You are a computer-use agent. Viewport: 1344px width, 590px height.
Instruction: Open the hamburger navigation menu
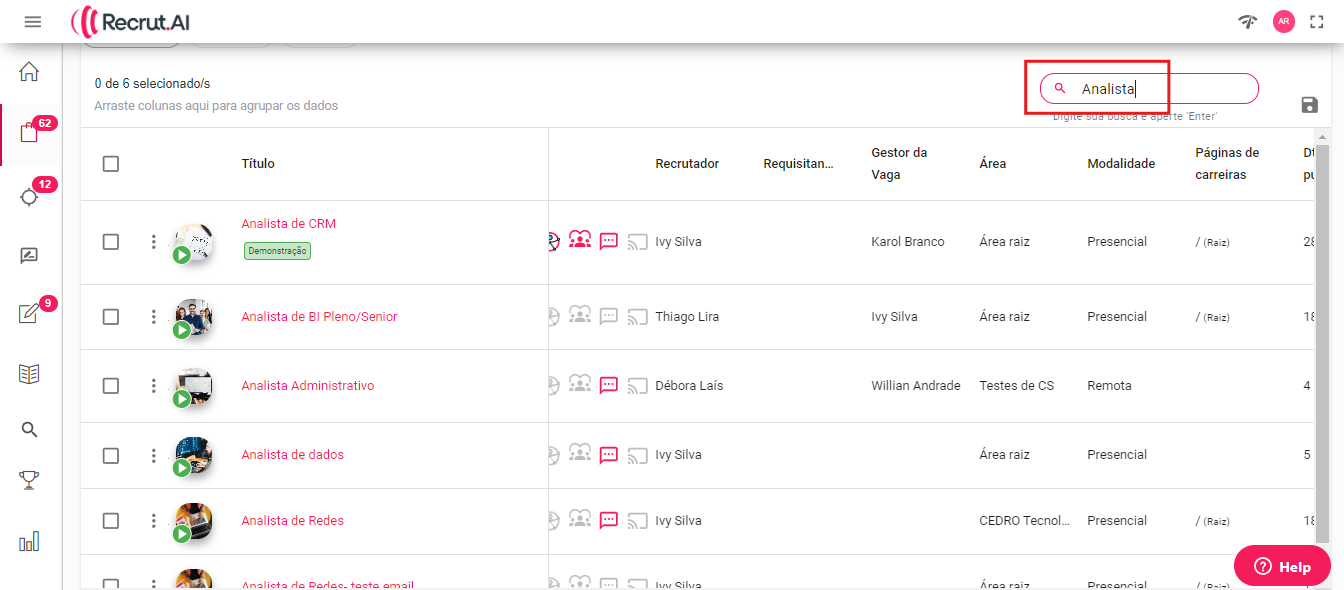coord(33,22)
